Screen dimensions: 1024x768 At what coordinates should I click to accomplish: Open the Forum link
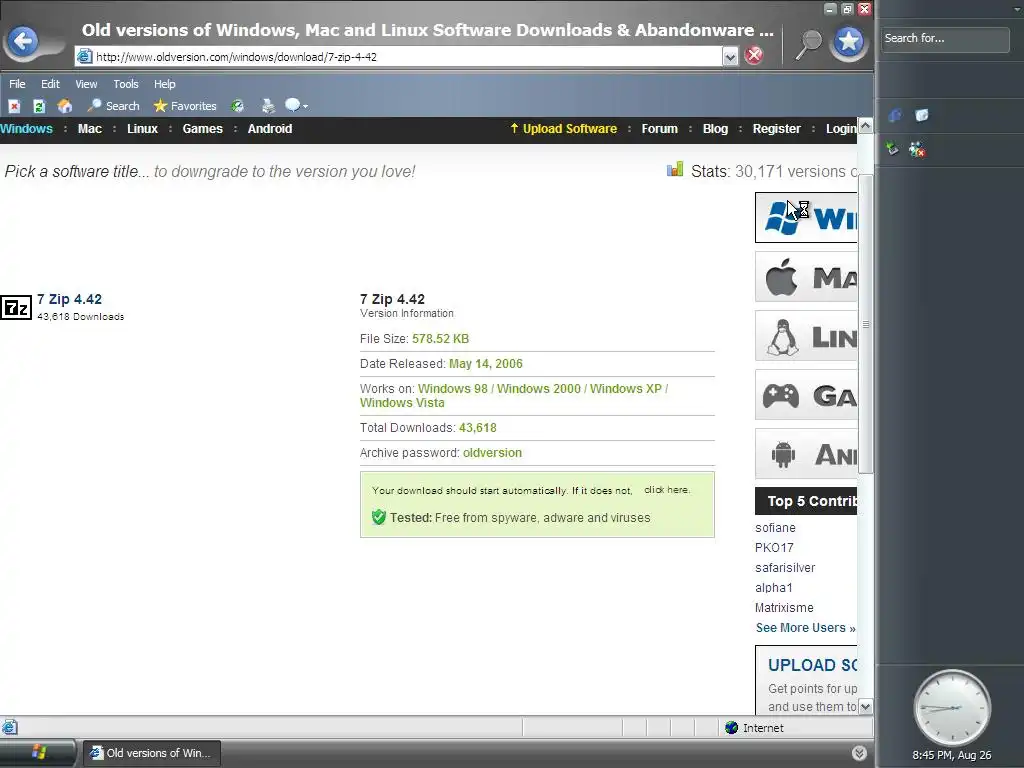tap(660, 129)
